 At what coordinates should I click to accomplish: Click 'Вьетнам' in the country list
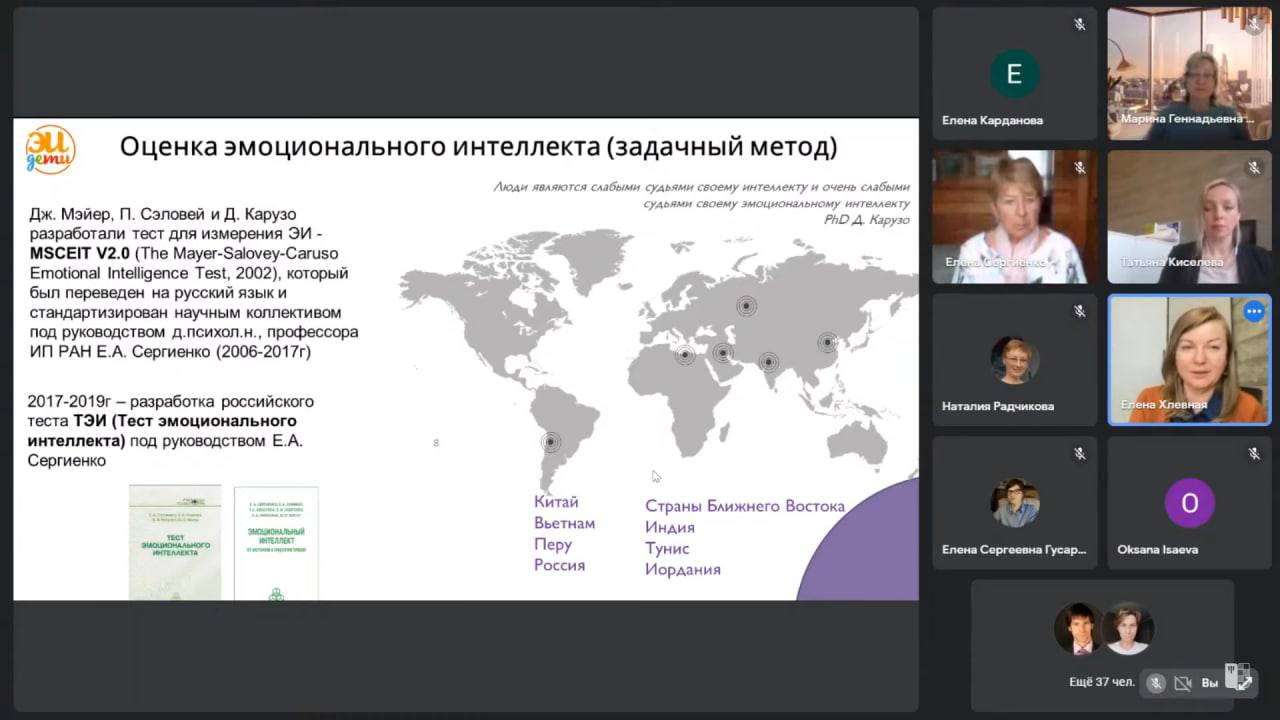pyautogui.click(x=564, y=523)
